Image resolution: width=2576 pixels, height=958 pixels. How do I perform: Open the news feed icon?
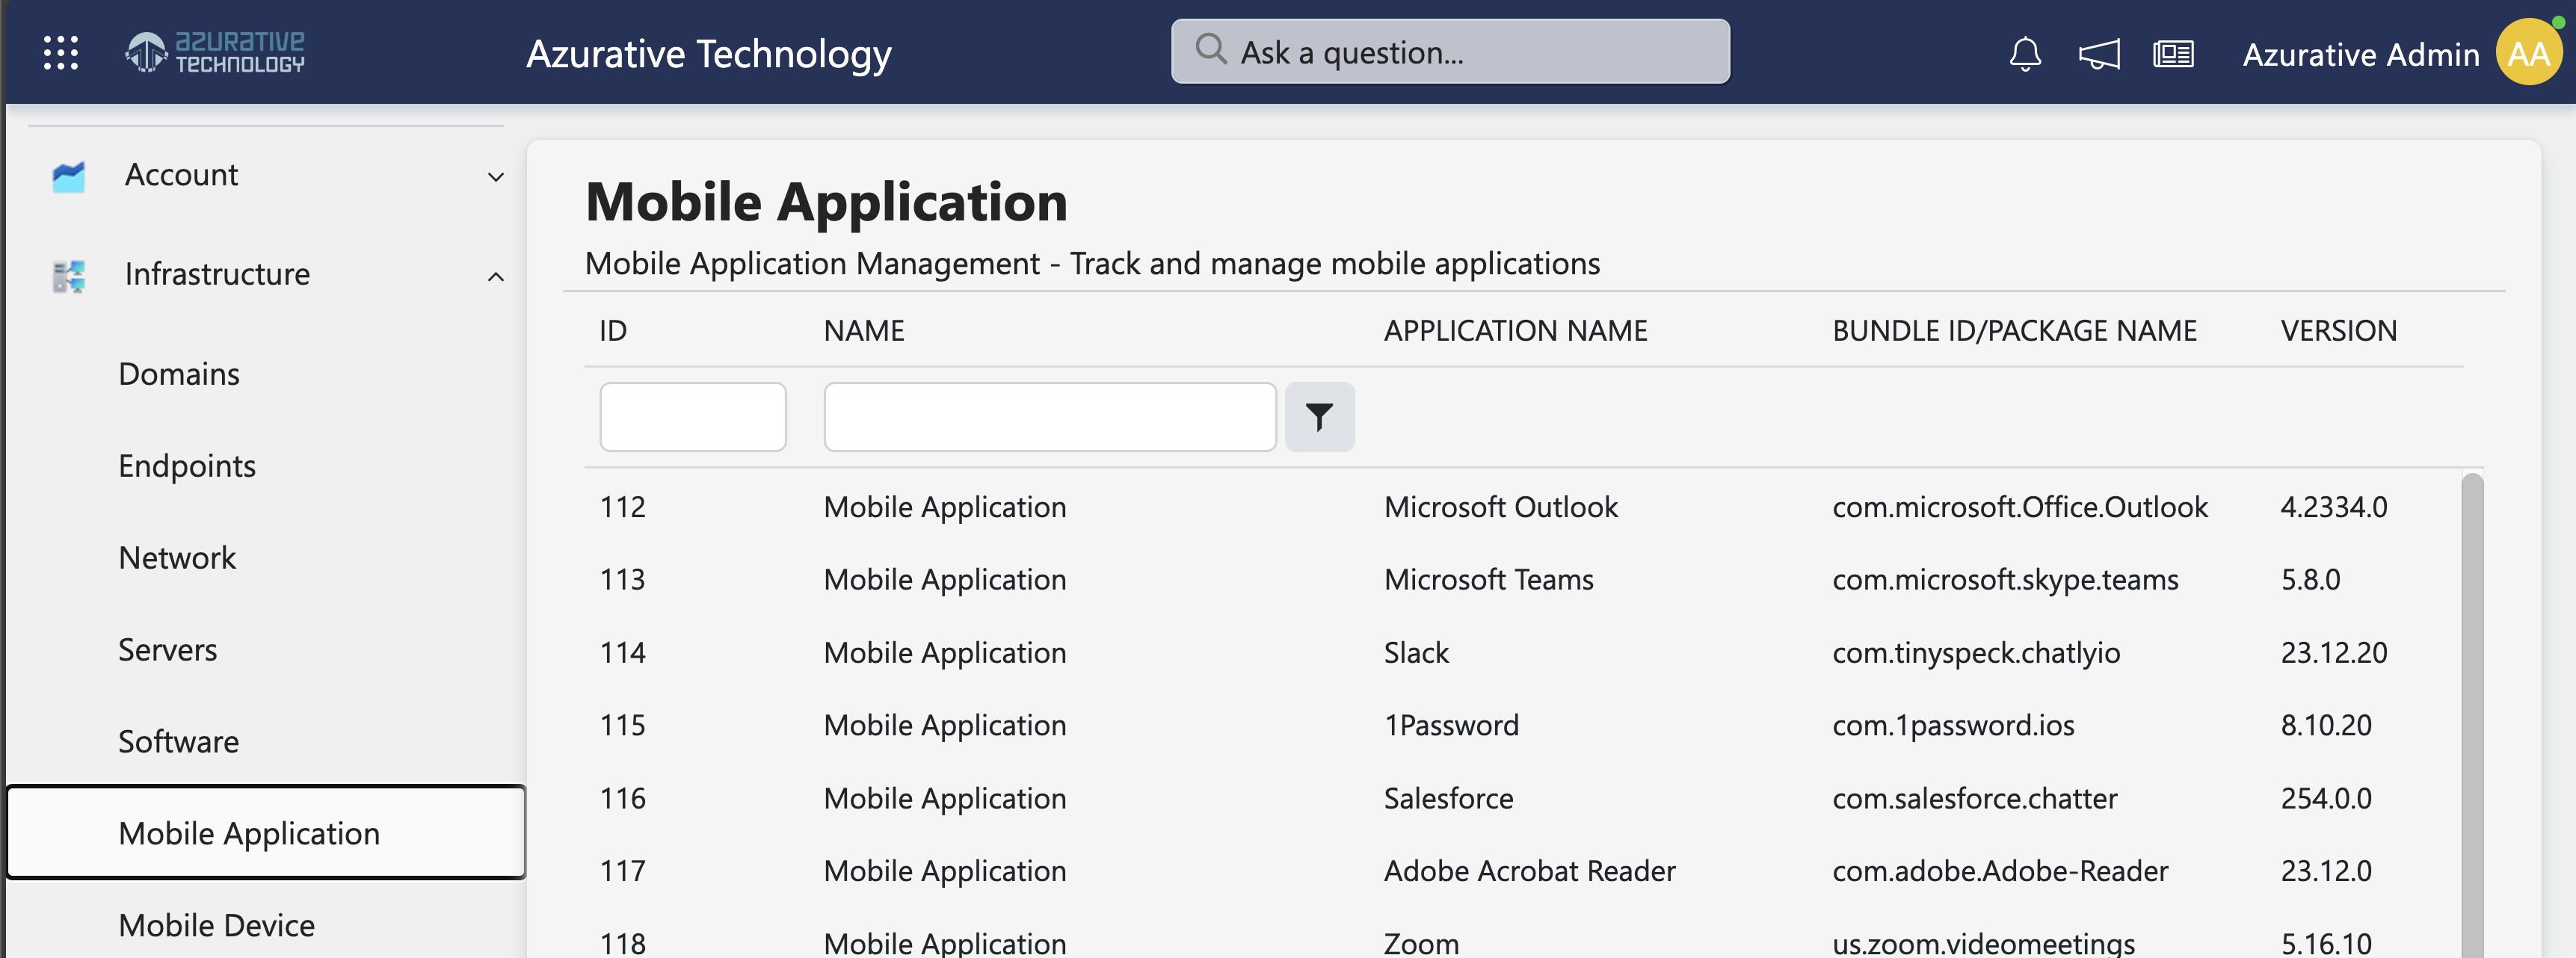pos(2173,53)
